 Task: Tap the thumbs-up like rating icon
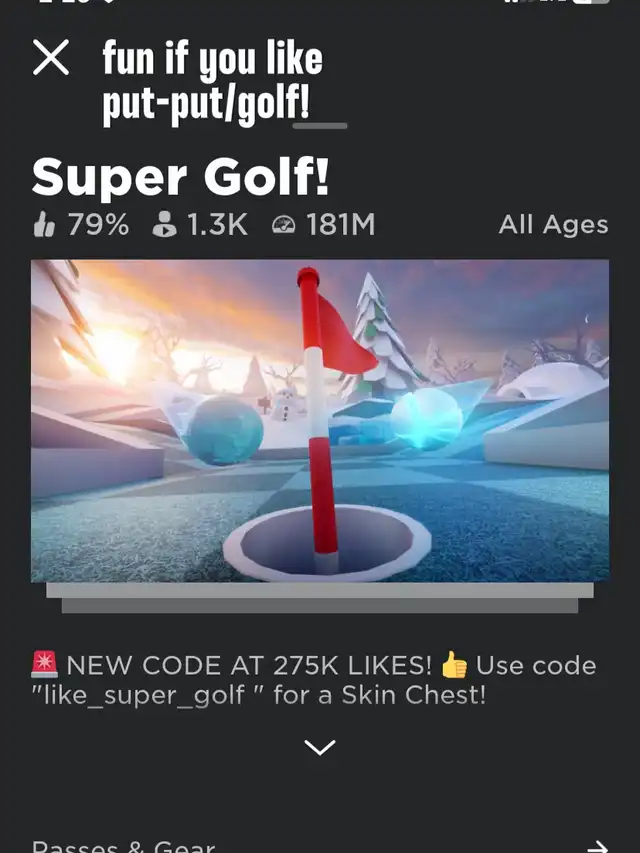[44, 225]
